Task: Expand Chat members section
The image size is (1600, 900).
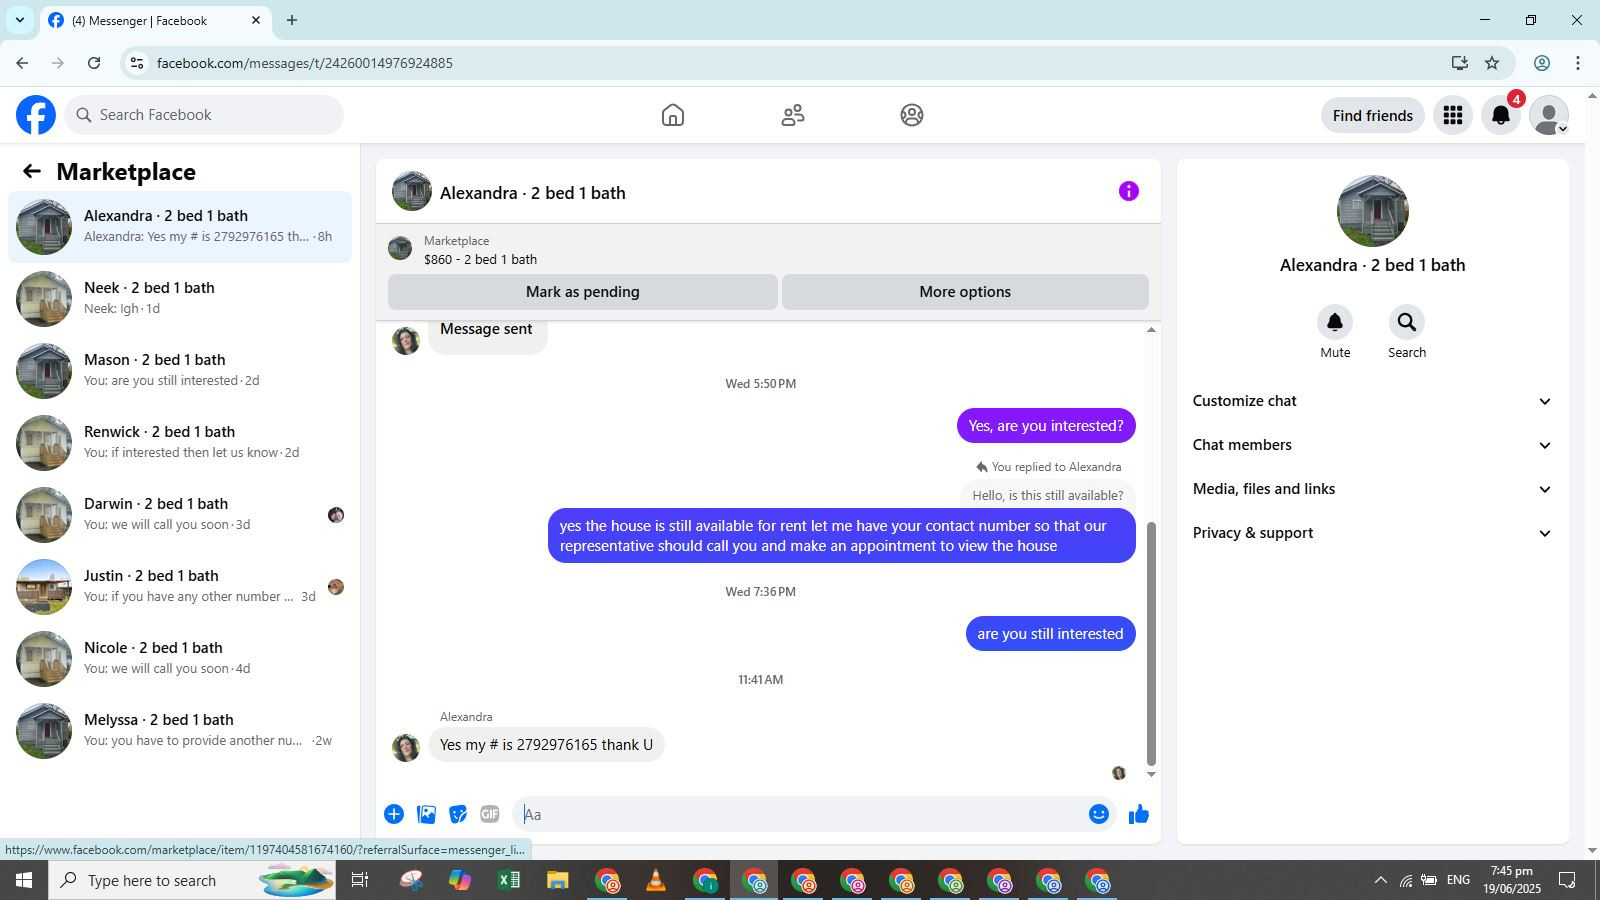Action: click(1373, 445)
